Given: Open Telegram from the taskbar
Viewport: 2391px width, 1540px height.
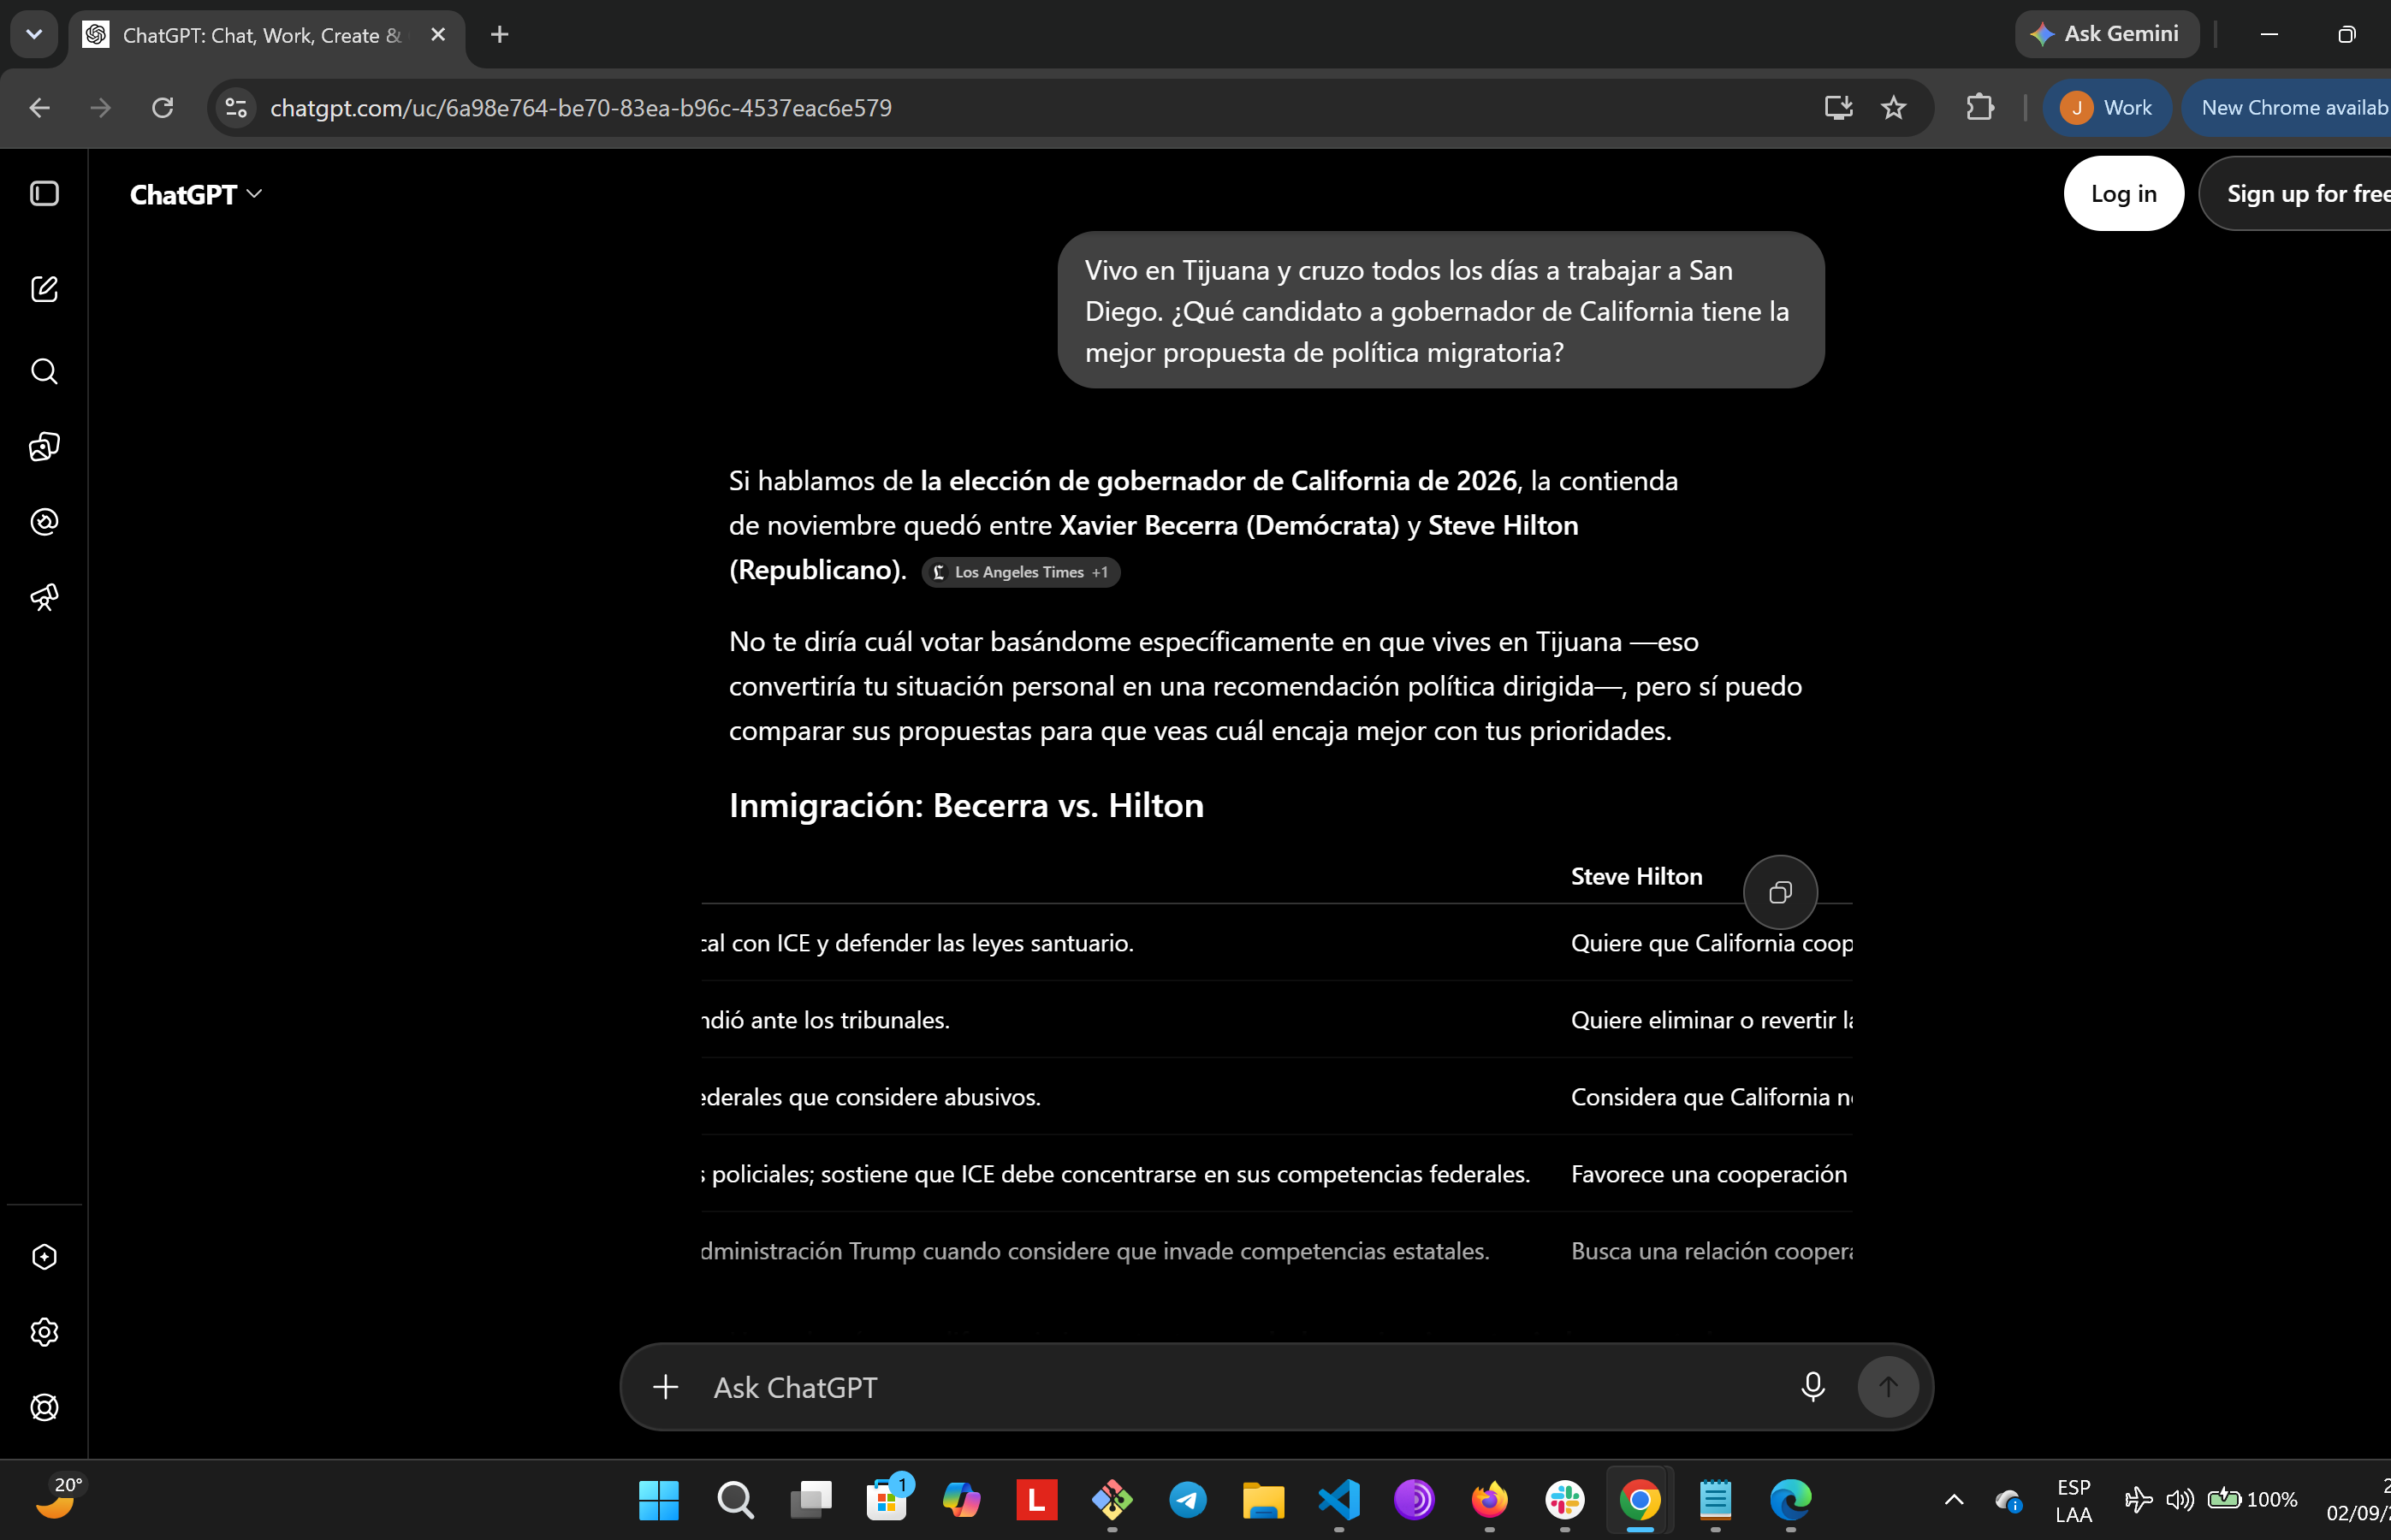Looking at the screenshot, I should point(1188,1499).
